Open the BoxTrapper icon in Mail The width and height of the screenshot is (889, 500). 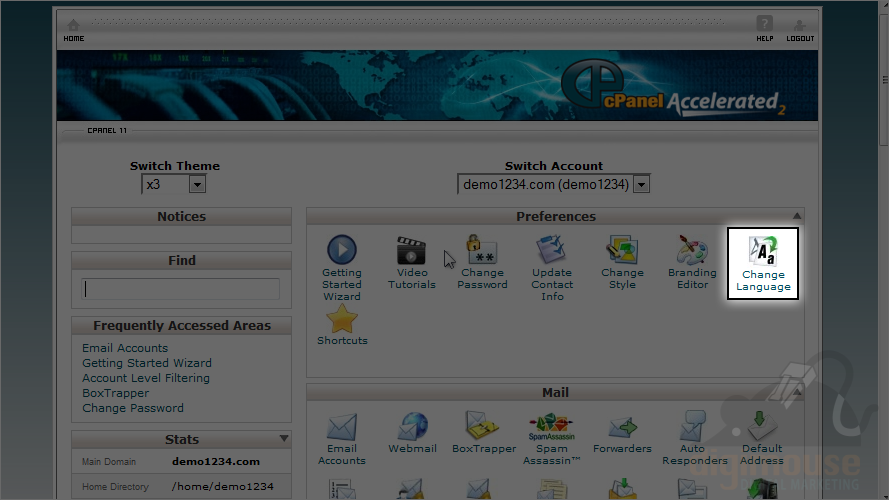pyautogui.click(x=484, y=433)
